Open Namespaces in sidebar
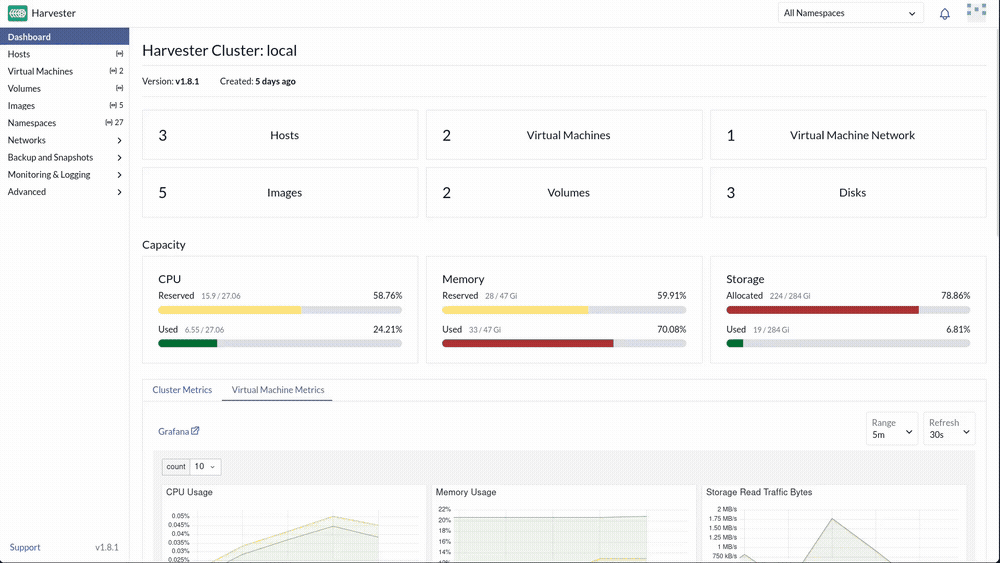Screen dimensions: 1000x563 point(64,123)
